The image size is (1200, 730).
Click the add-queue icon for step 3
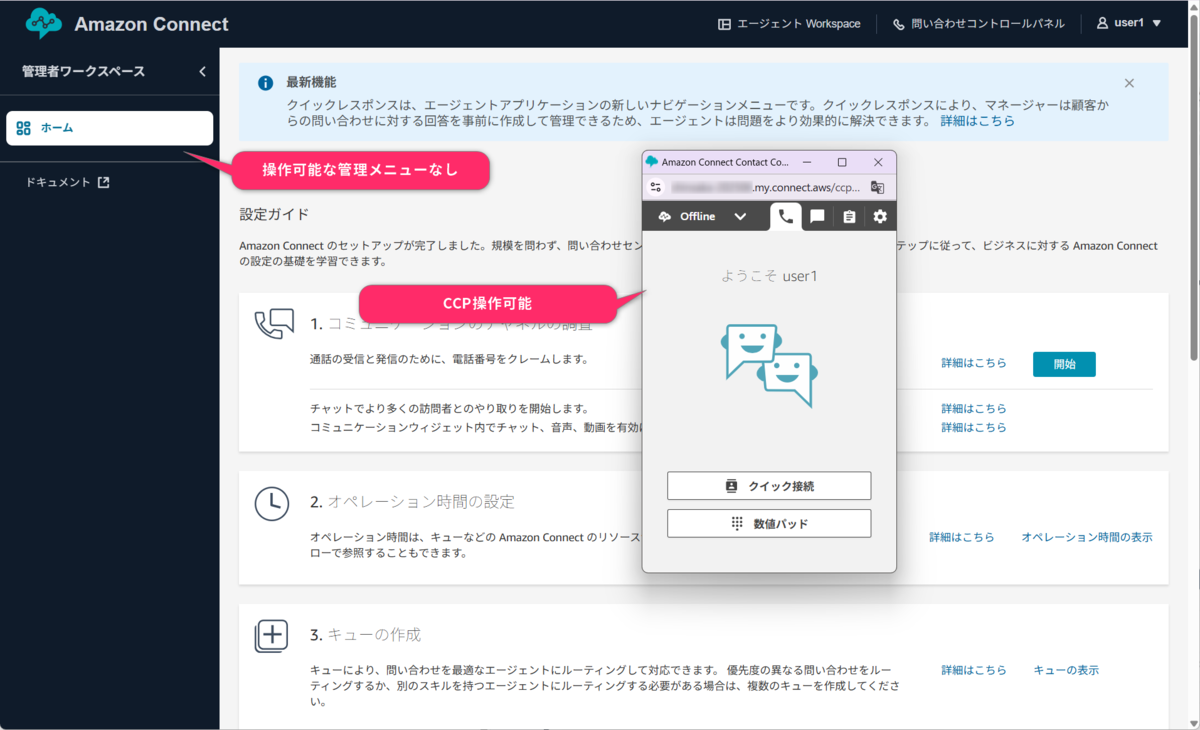(x=272, y=636)
